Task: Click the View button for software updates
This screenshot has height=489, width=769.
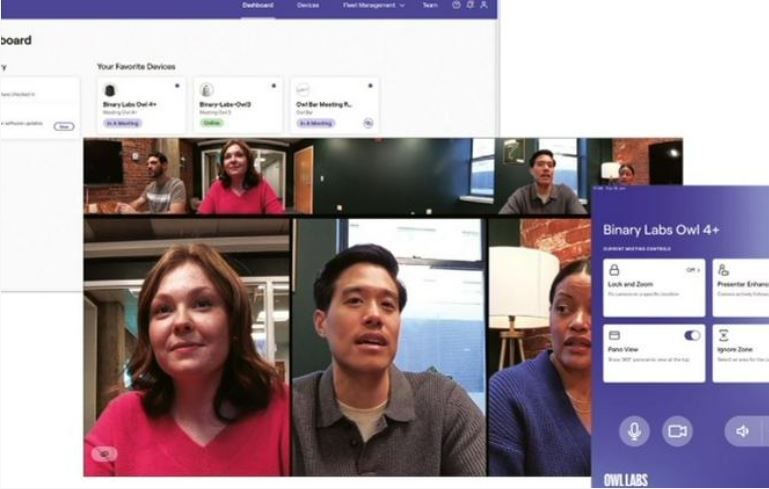Action: point(64,127)
